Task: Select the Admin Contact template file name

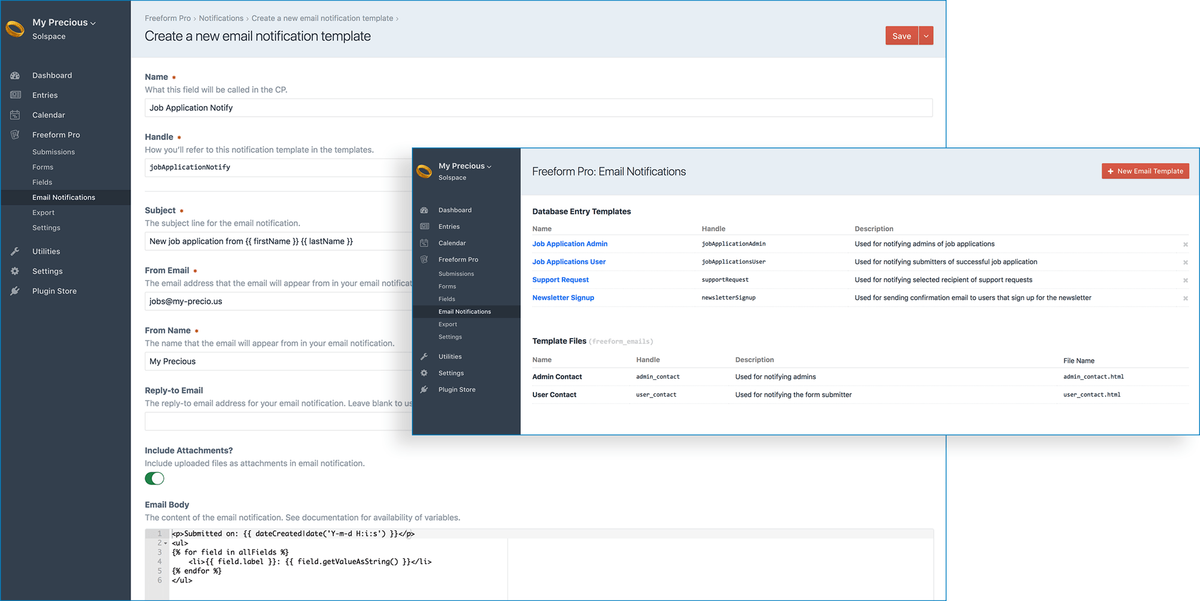Action: tap(557, 377)
